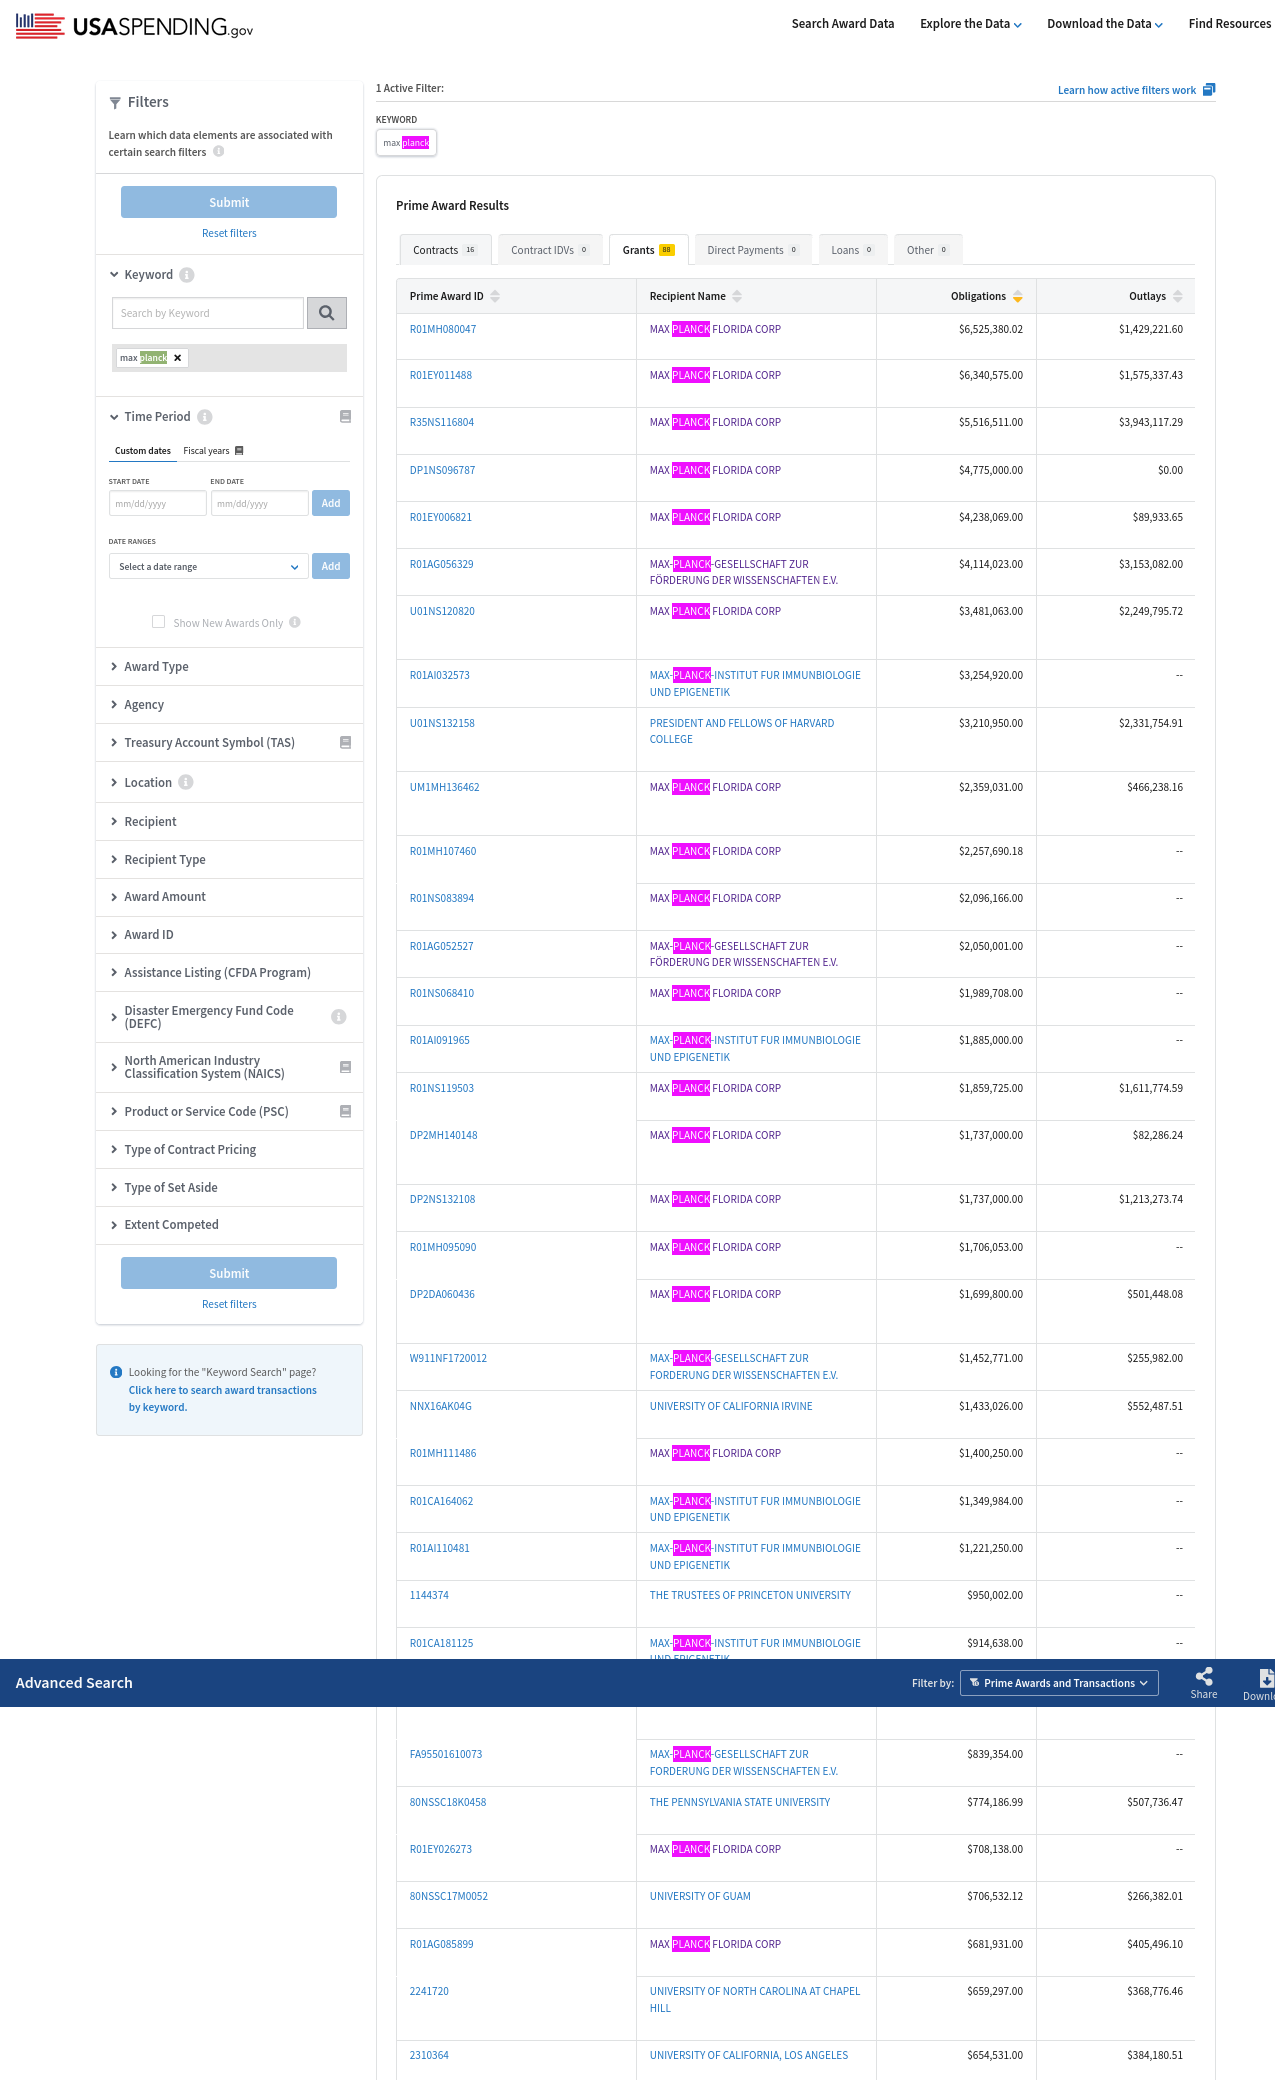Sort by Recipient Name column arrows

737,296
